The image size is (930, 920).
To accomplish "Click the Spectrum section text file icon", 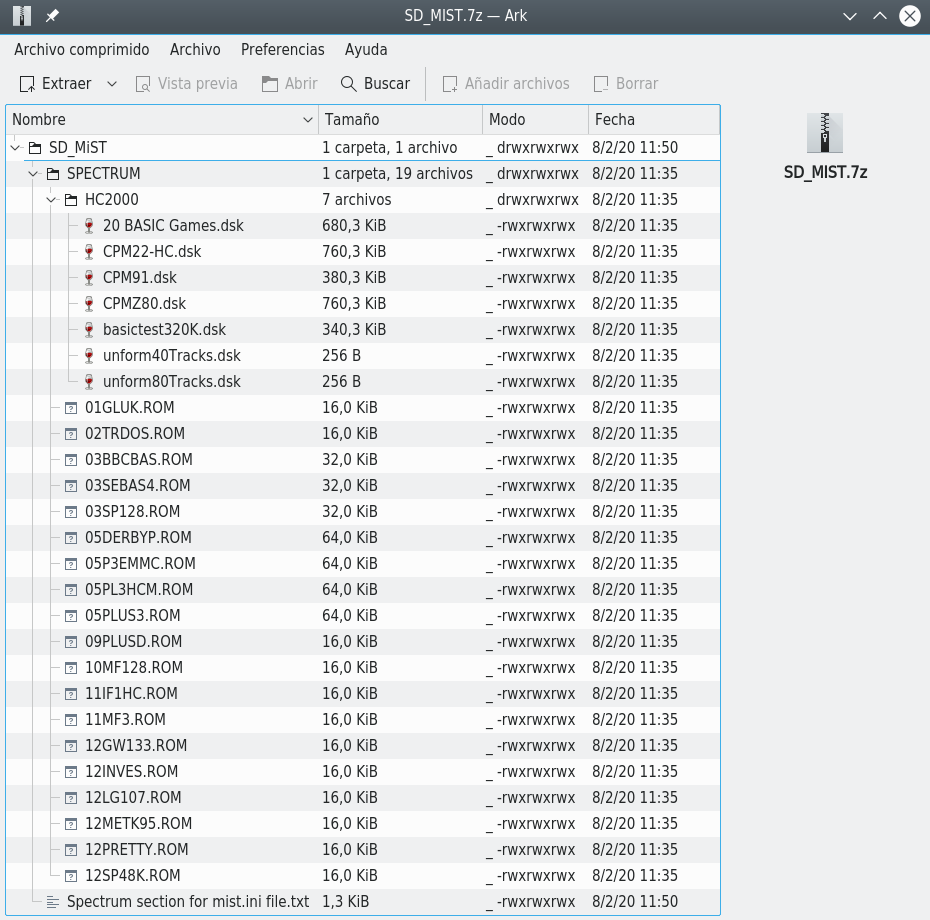I will click(x=53, y=903).
